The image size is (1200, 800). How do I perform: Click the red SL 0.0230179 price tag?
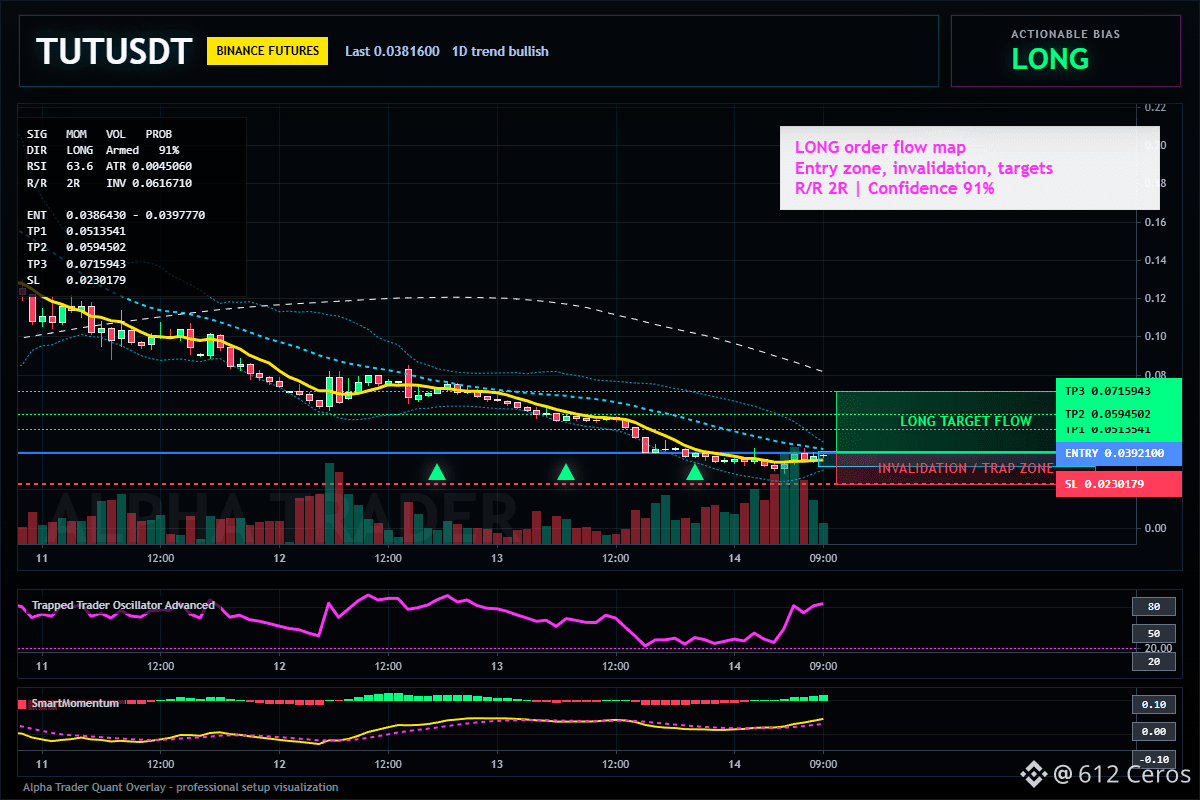1118,484
